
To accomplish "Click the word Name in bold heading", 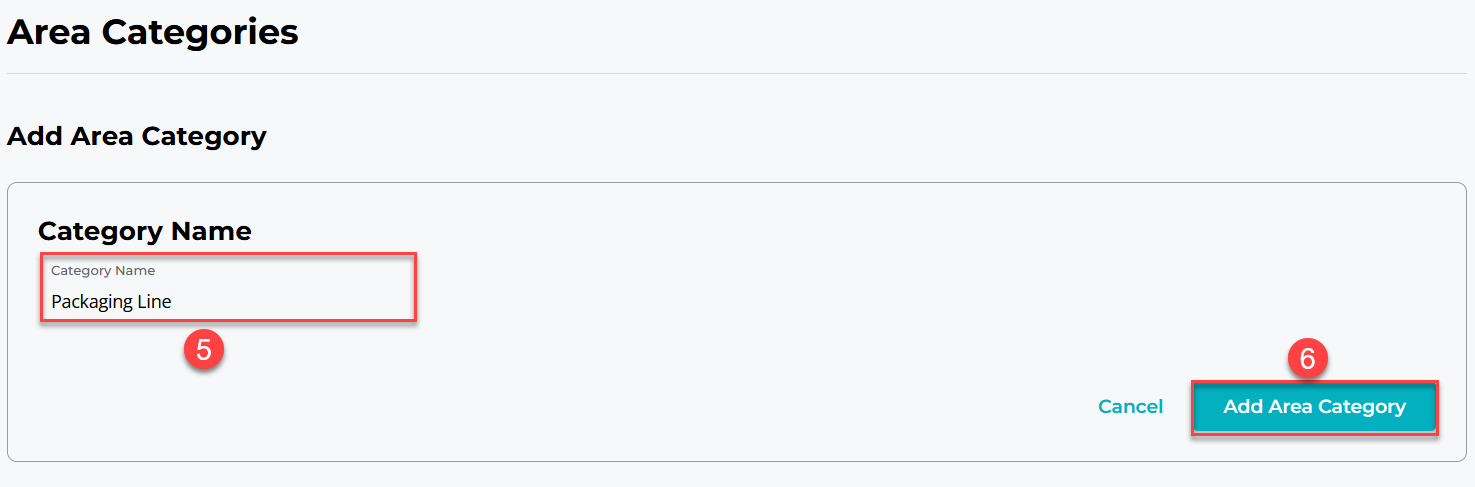I will pos(211,231).
